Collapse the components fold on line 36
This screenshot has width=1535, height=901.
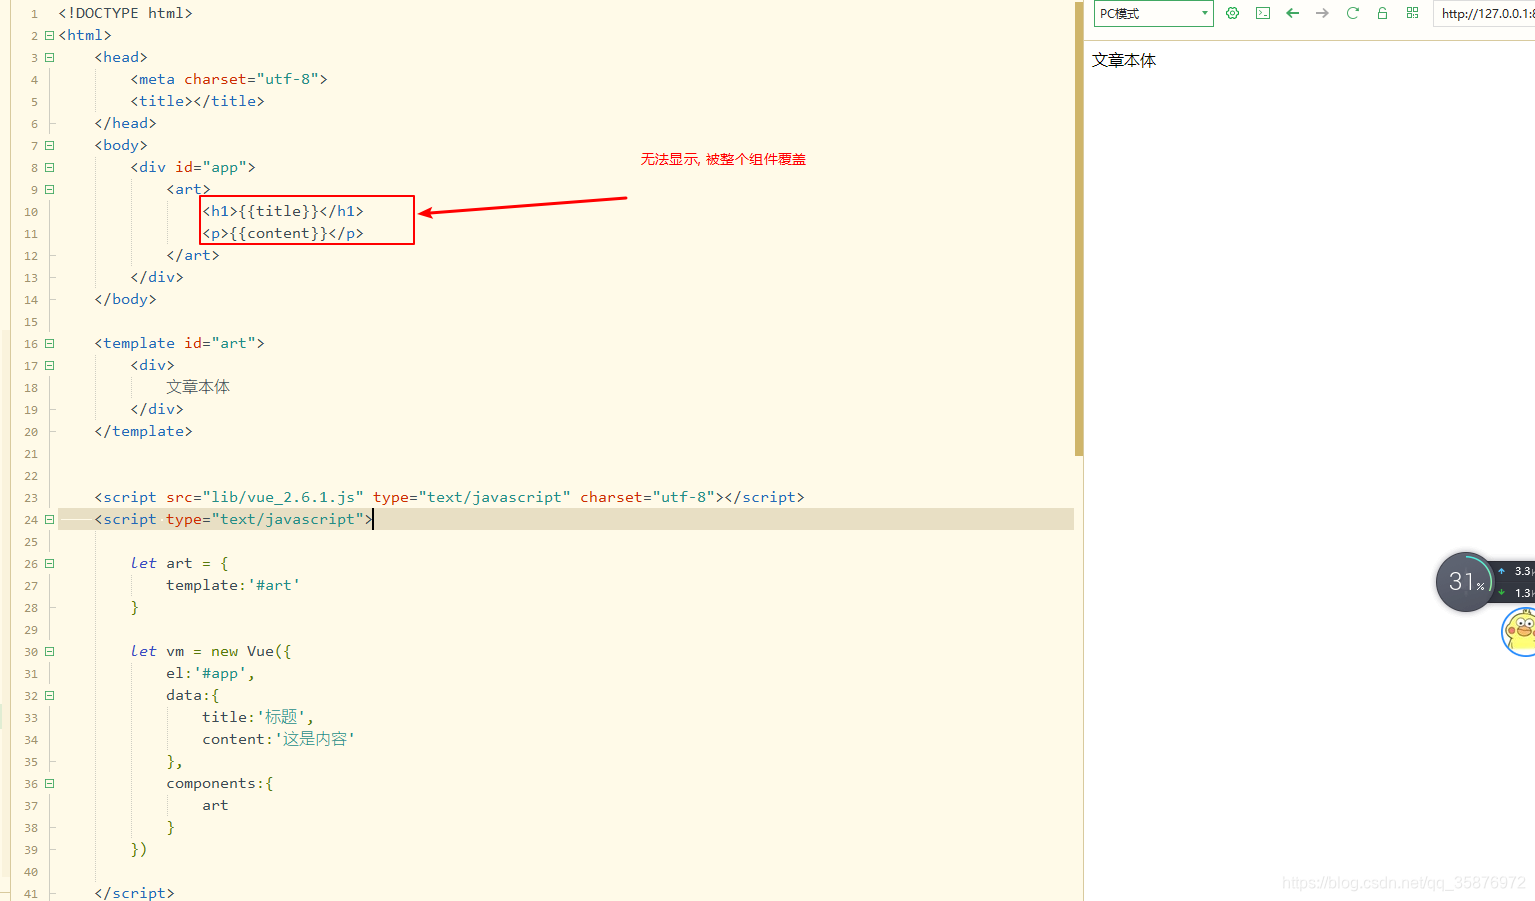(x=49, y=783)
